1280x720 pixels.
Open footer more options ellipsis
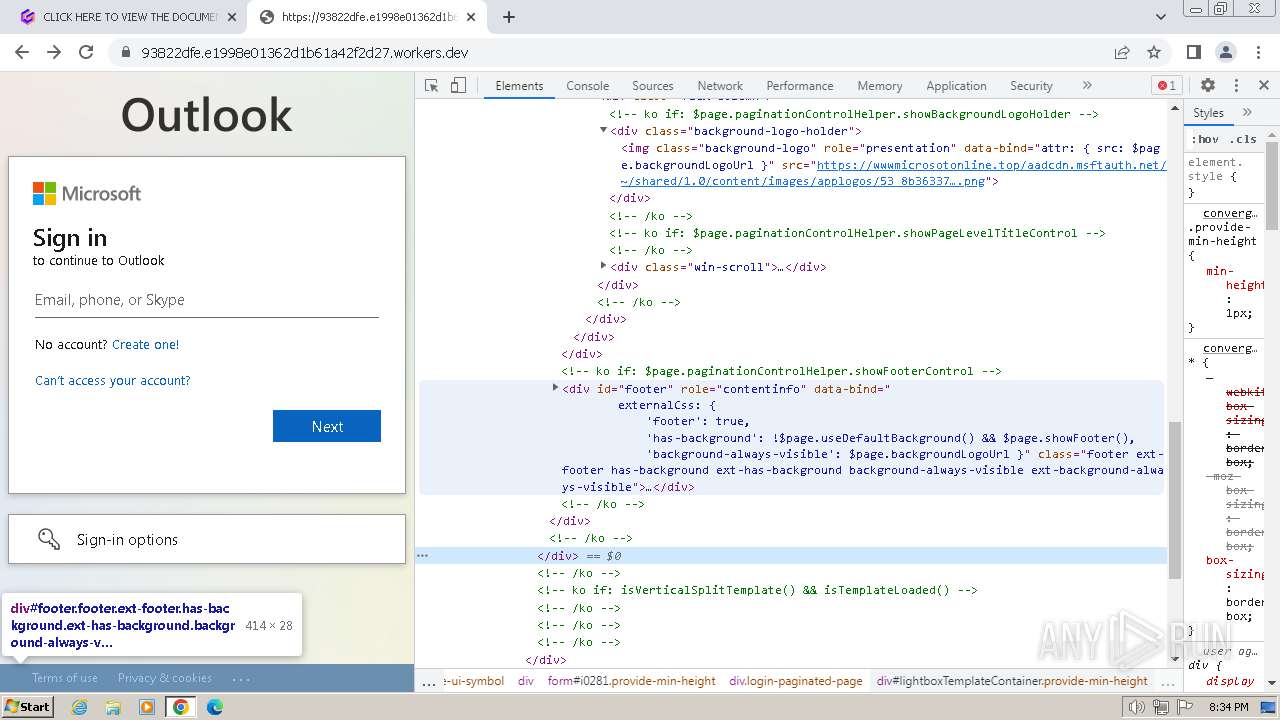coord(241,678)
